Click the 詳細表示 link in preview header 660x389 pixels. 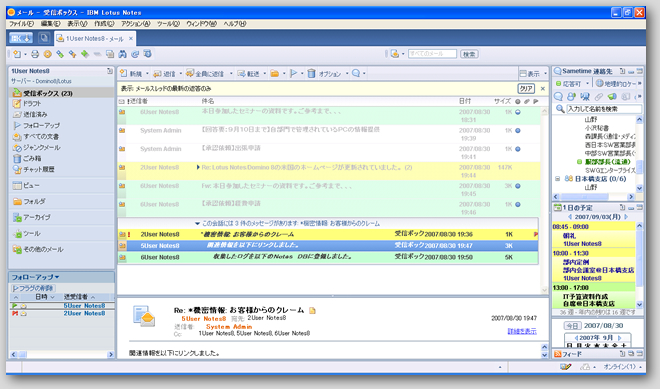click(522, 331)
